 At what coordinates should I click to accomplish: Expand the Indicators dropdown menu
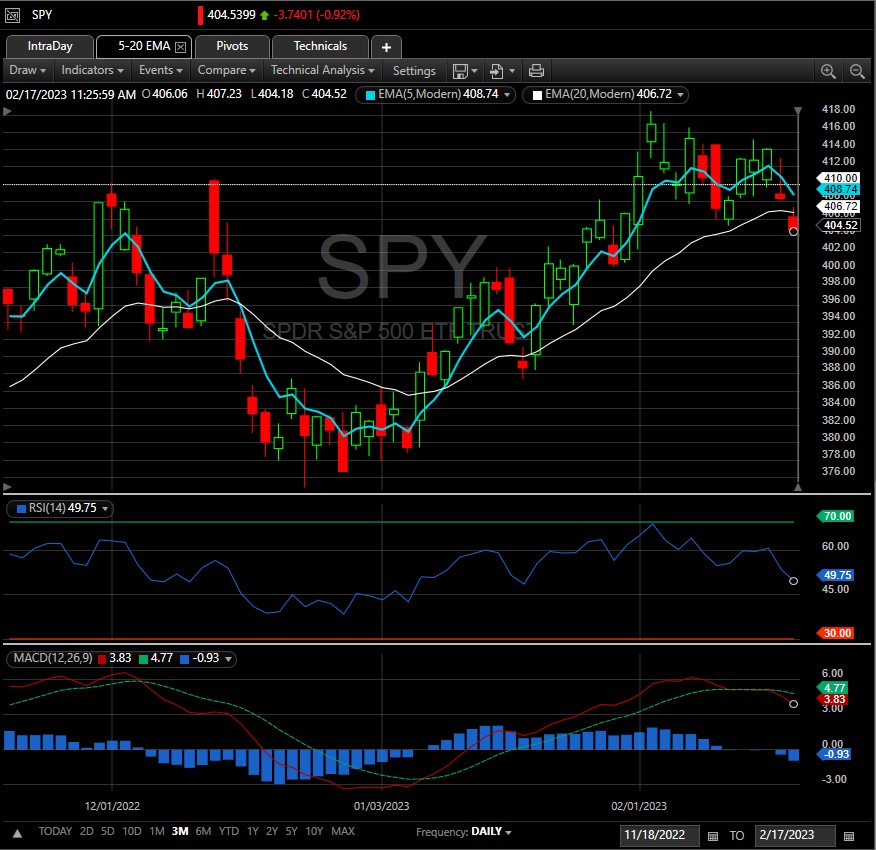point(92,71)
